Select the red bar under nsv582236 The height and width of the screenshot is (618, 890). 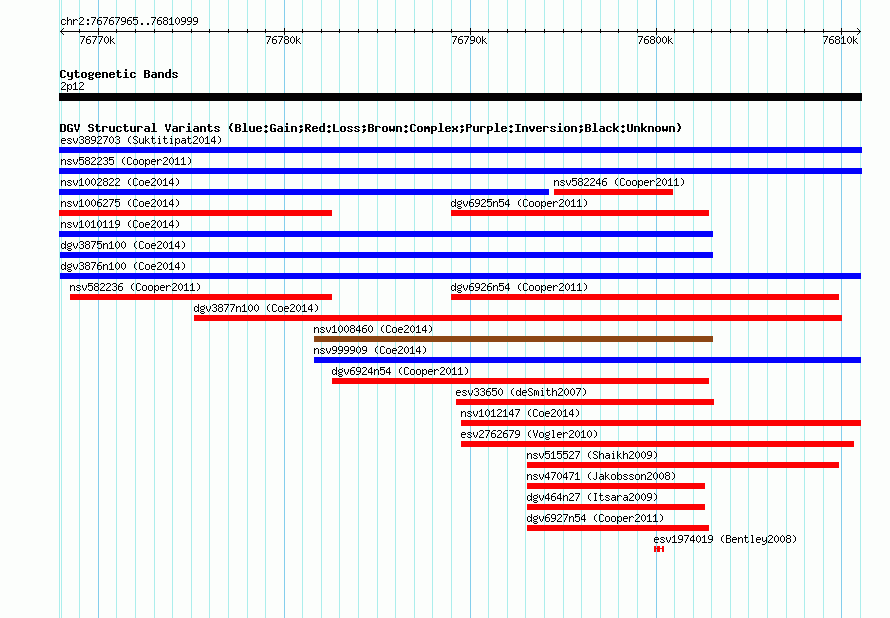click(x=201, y=297)
